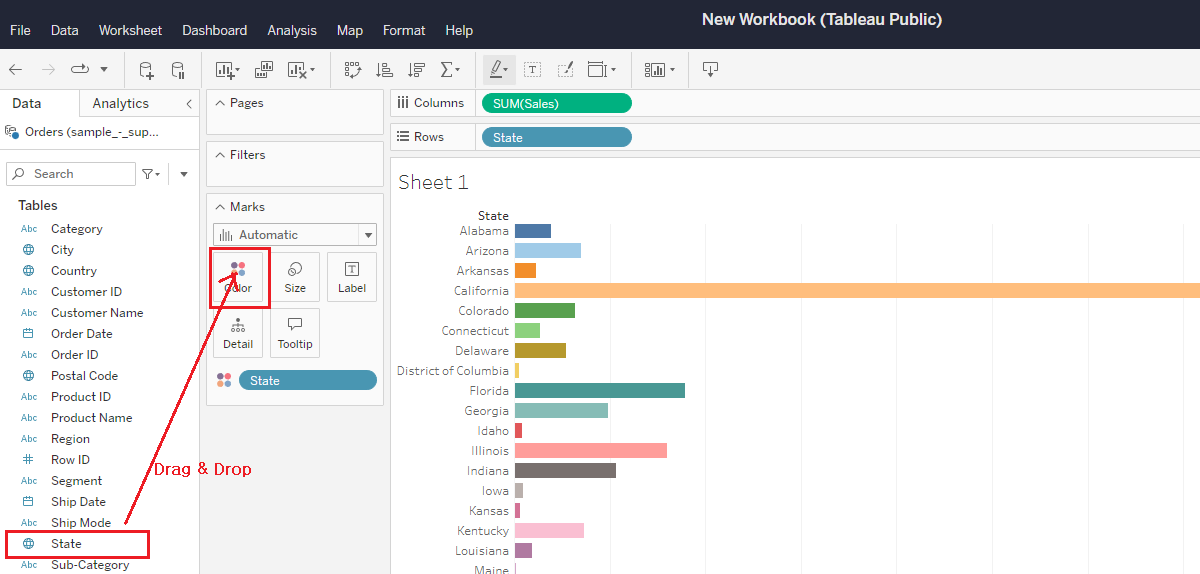Select the State field in Tables list

point(66,544)
